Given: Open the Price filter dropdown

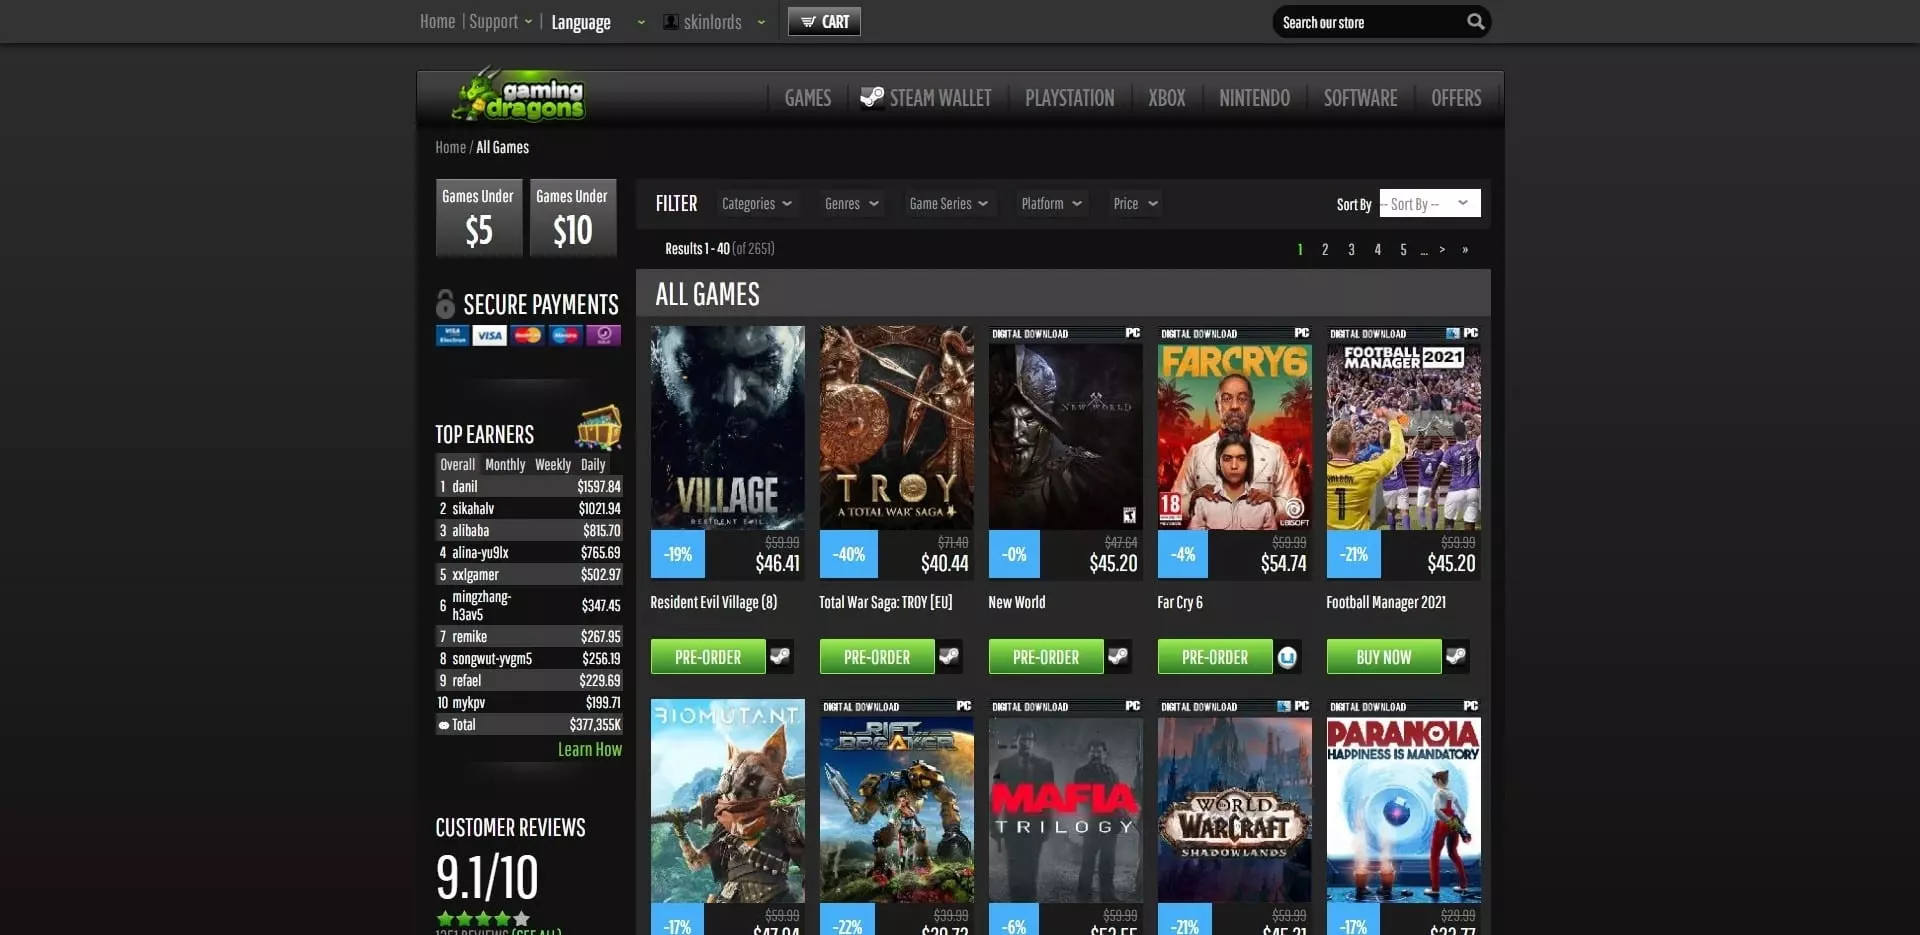Looking at the screenshot, I should pyautogui.click(x=1136, y=203).
